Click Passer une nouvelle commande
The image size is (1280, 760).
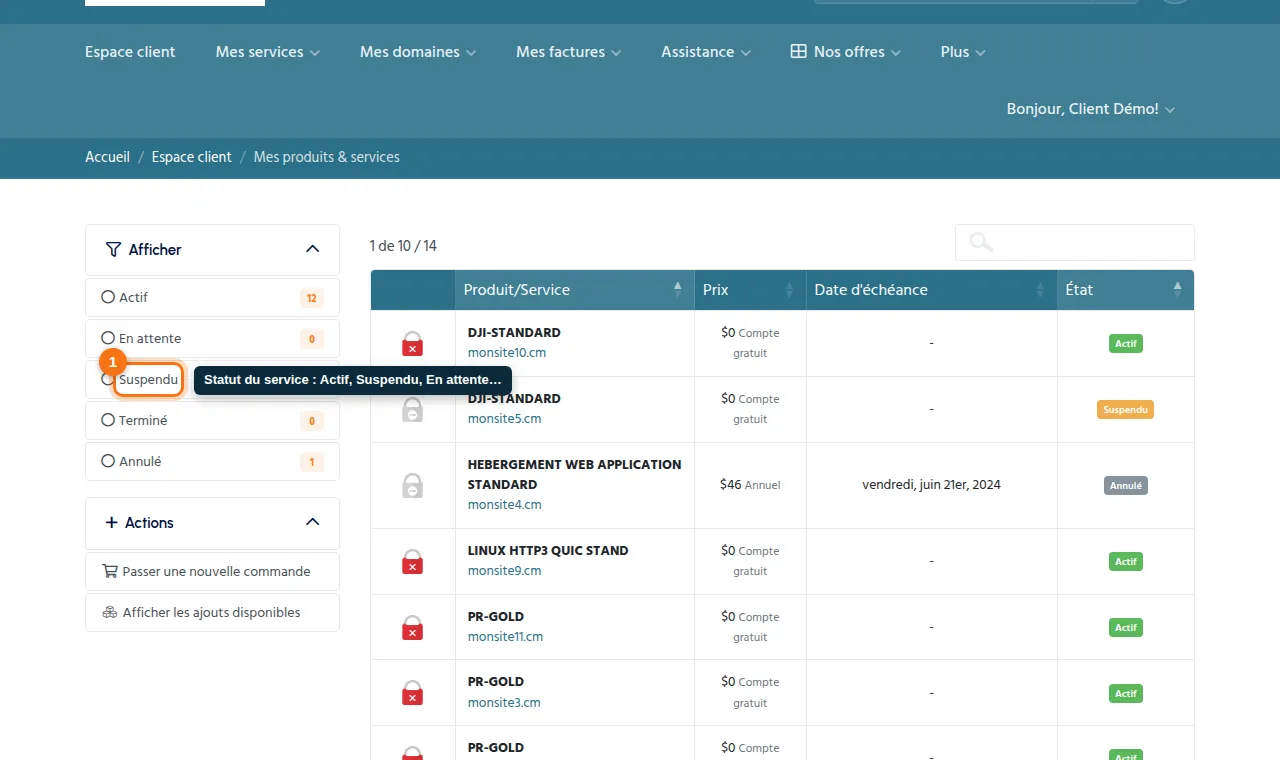(212, 572)
